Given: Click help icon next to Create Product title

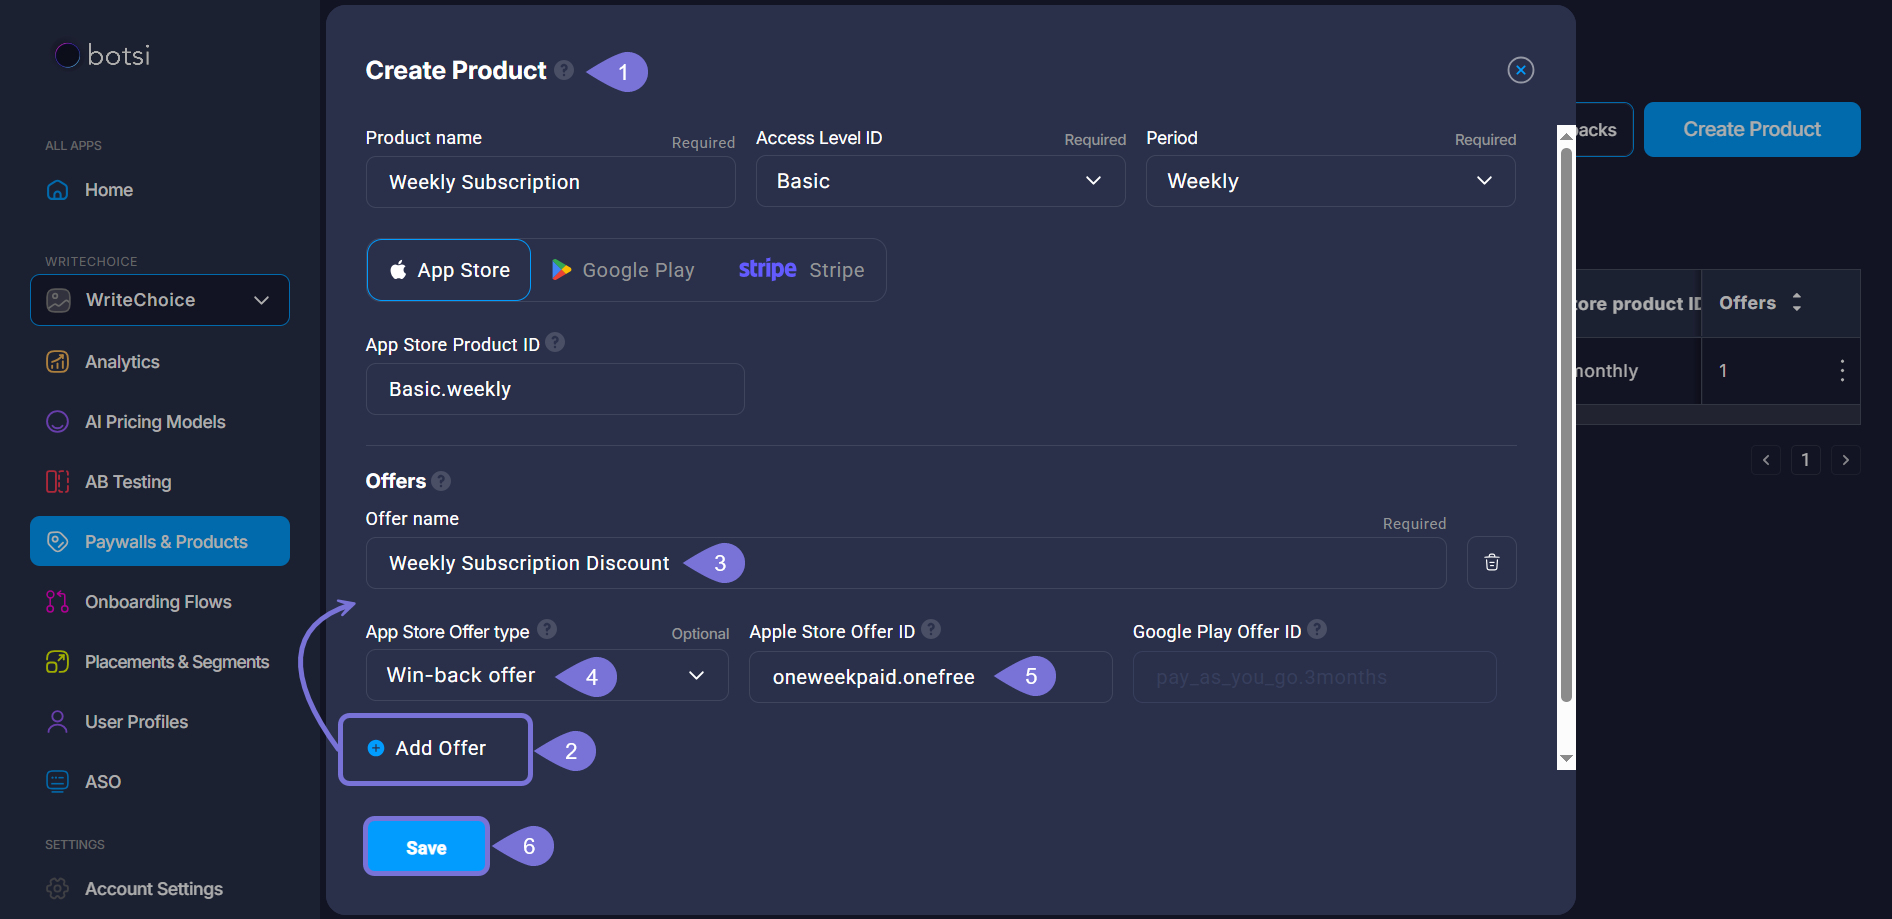Looking at the screenshot, I should [564, 70].
